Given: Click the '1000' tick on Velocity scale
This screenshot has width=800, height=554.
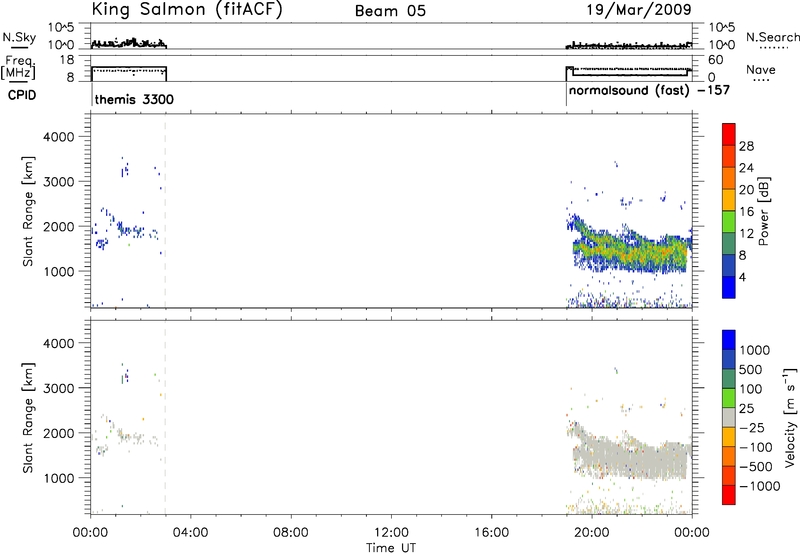Looking at the screenshot, I should (755, 350).
